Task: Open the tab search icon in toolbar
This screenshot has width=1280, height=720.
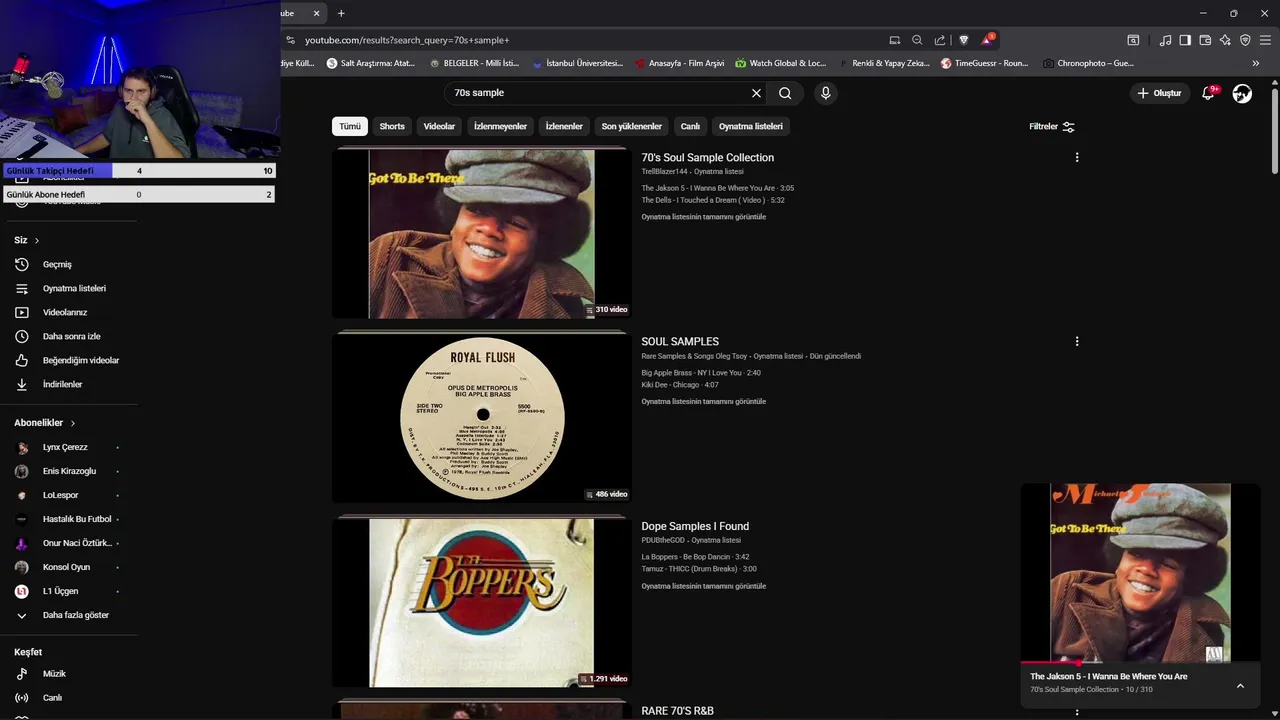Action: point(1133,40)
